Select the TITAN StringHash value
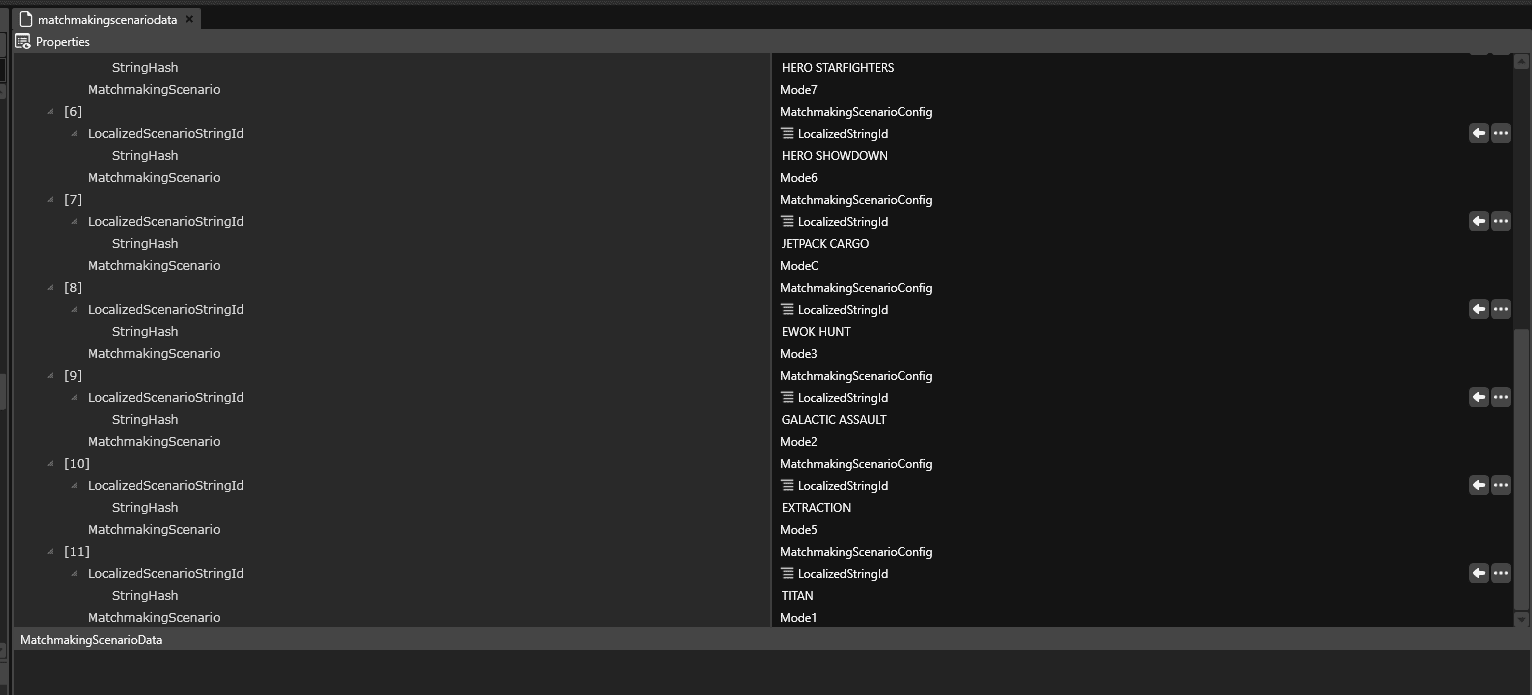 [798, 596]
